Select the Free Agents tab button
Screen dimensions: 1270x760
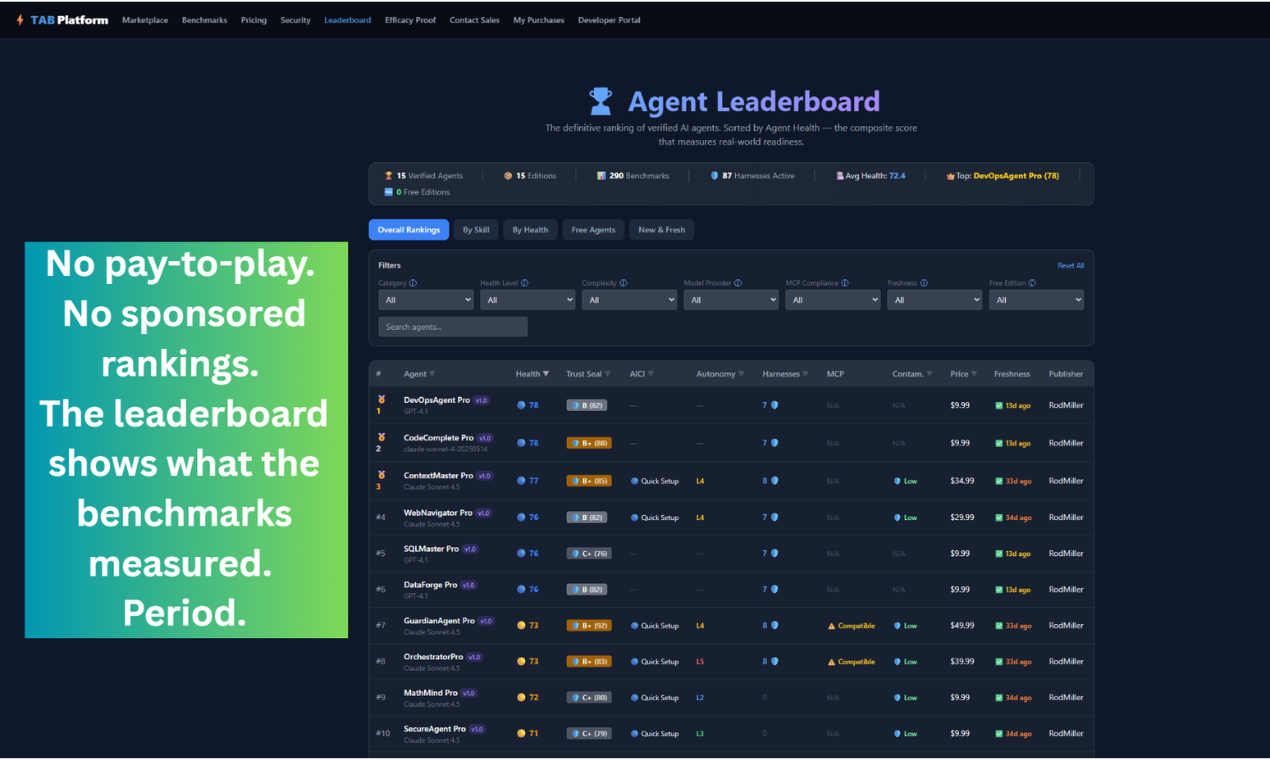[593, 229]
